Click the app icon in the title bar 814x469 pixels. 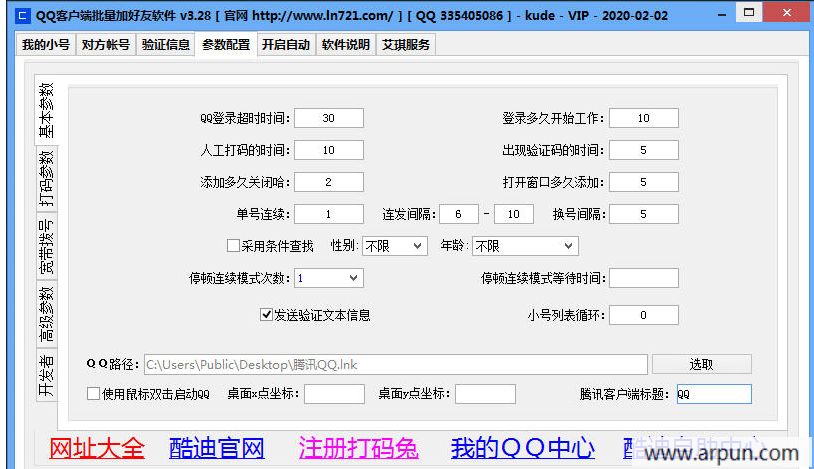pyautogui.click(x=22, y=15)
